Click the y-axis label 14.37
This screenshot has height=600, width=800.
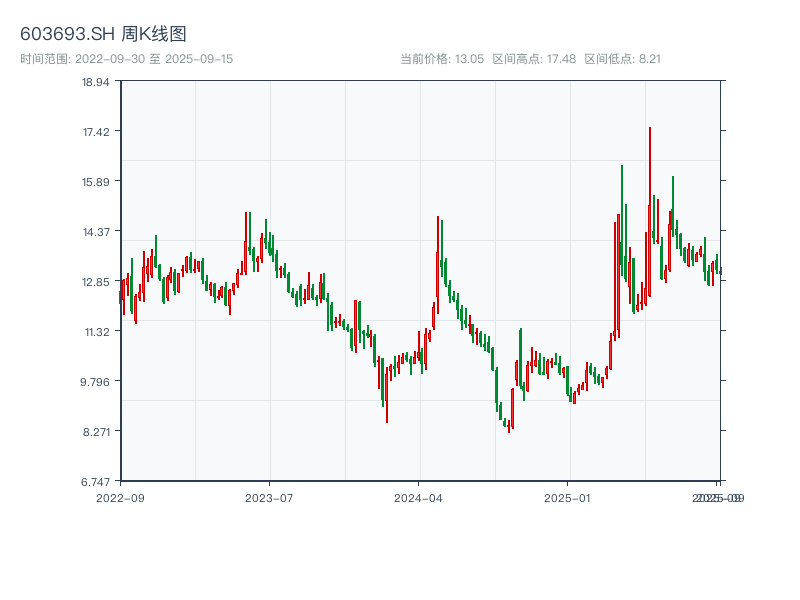pyautogui.click(x=96, y=232)
